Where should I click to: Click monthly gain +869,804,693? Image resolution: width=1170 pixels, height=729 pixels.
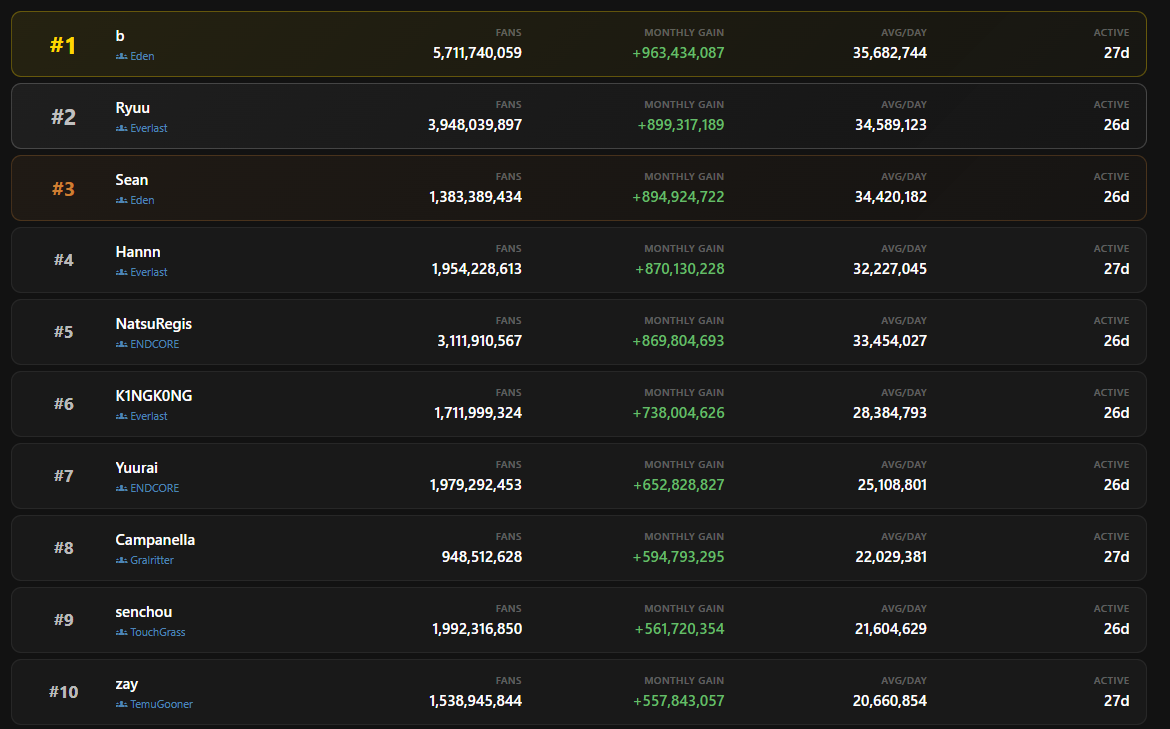click(x=678, y=341)
